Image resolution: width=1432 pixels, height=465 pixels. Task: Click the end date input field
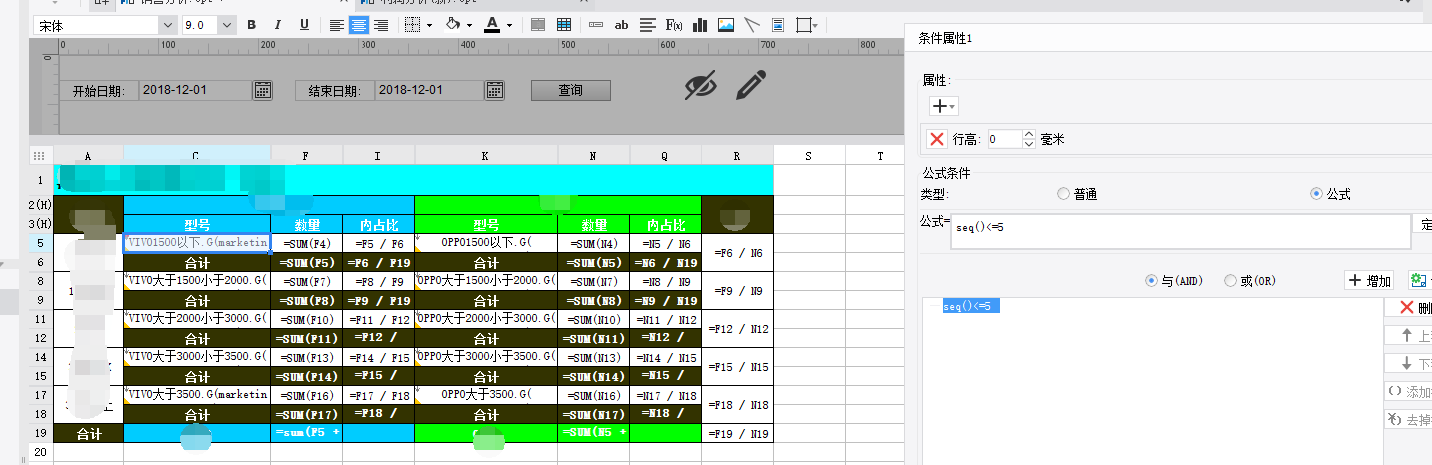(x=430, y=90)
